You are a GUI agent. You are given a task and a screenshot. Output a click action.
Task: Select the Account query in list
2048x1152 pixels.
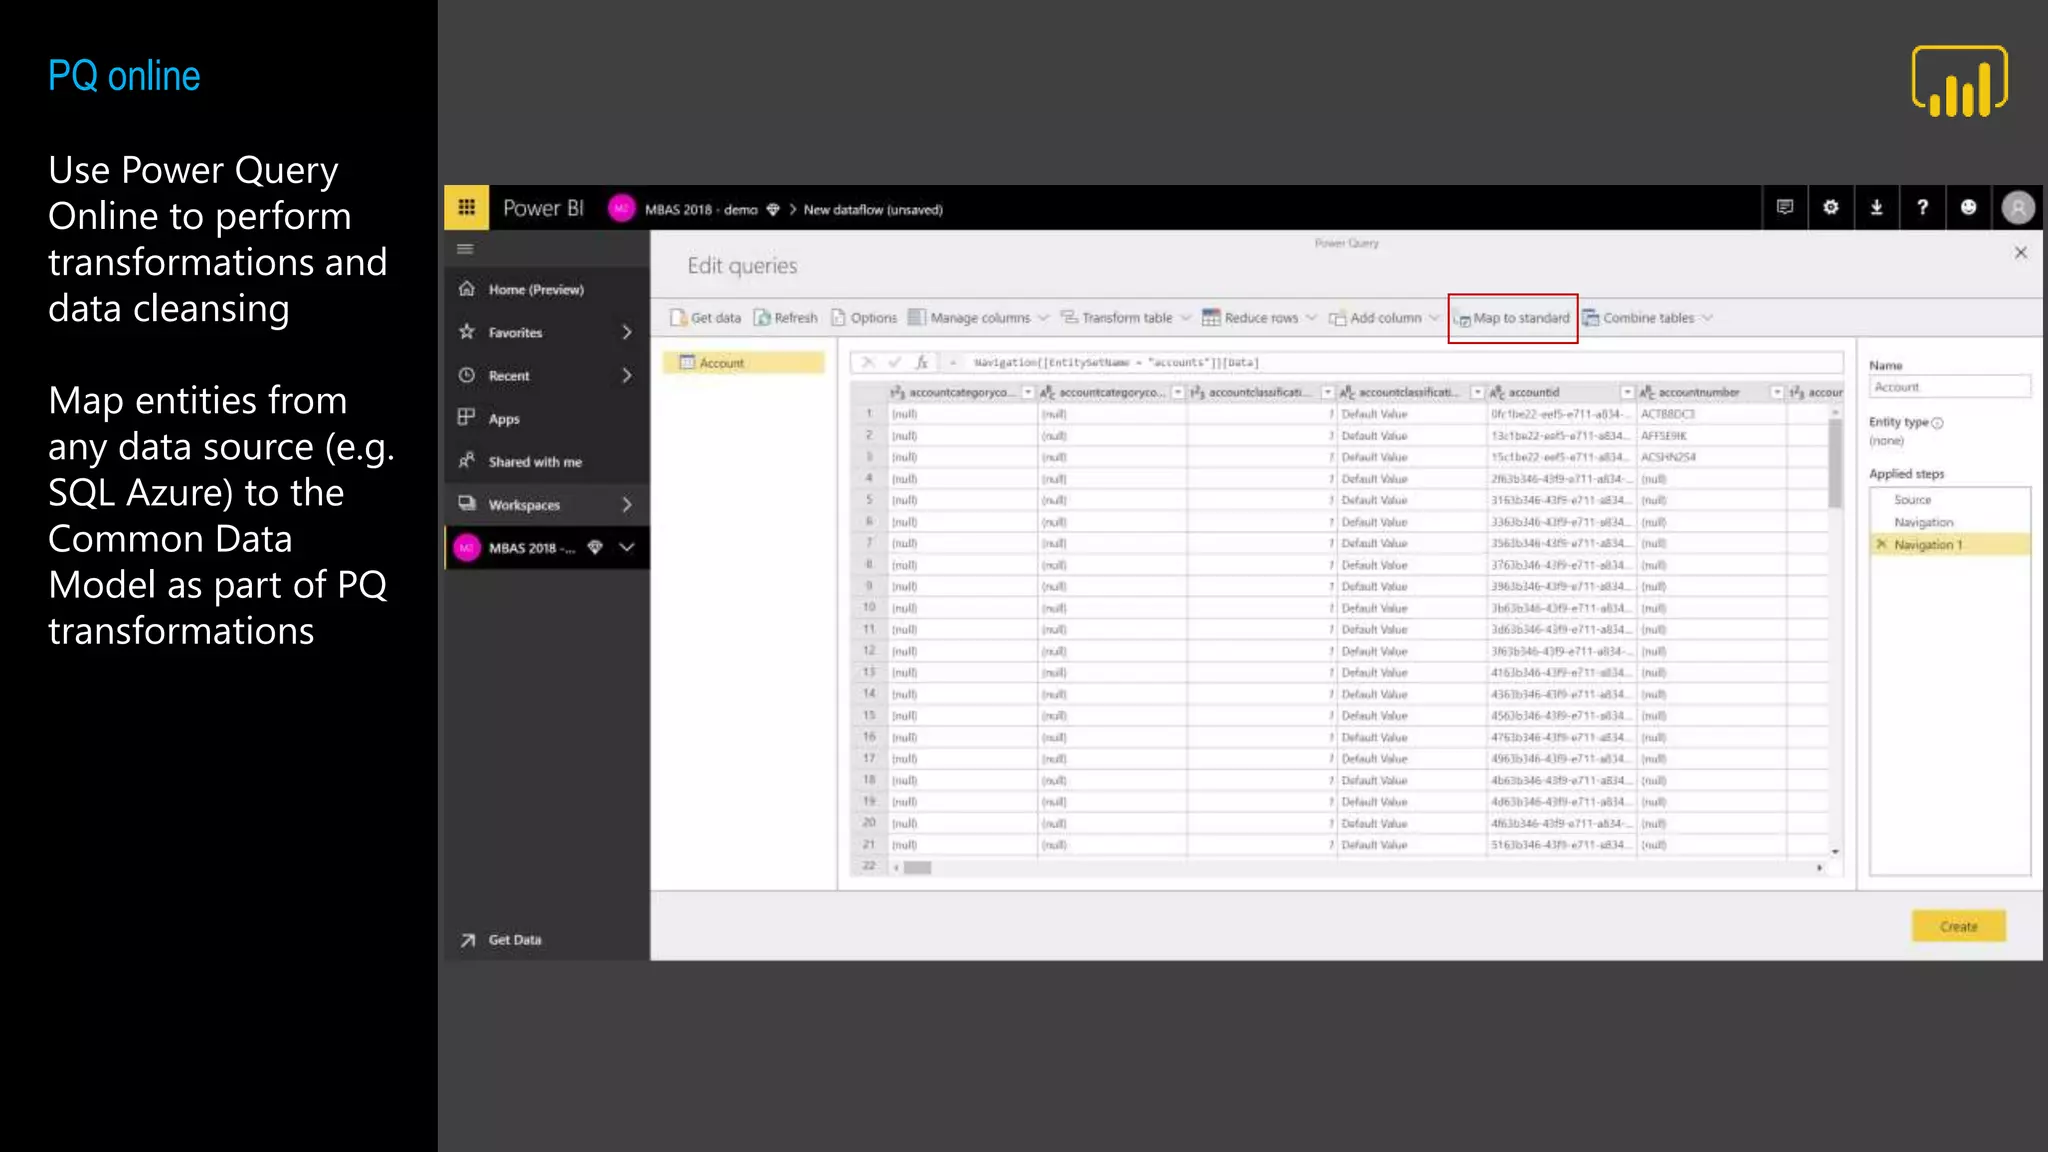[x=743, y=362]
